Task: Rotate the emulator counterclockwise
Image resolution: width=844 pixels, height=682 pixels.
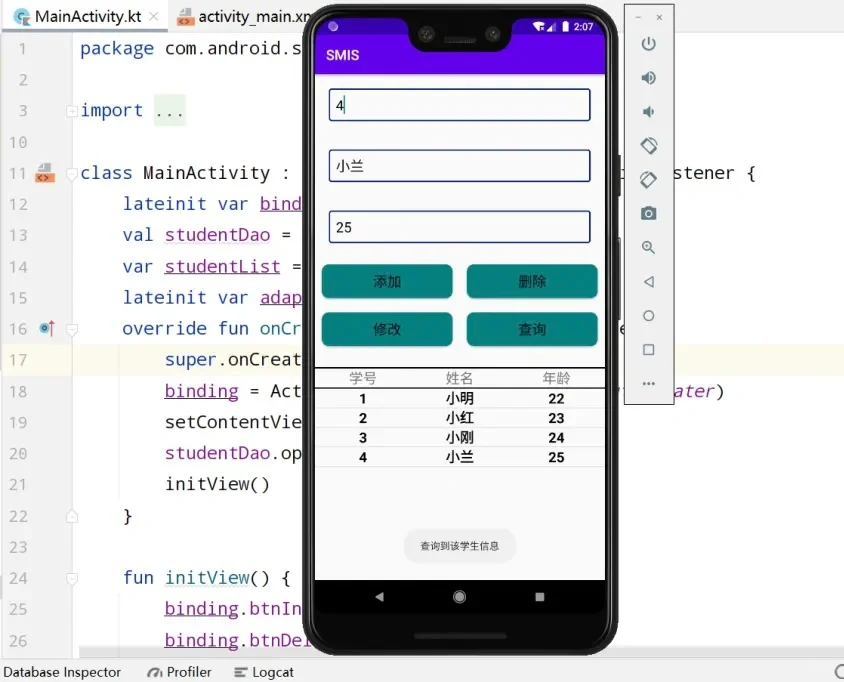Action: click(648, 145)
